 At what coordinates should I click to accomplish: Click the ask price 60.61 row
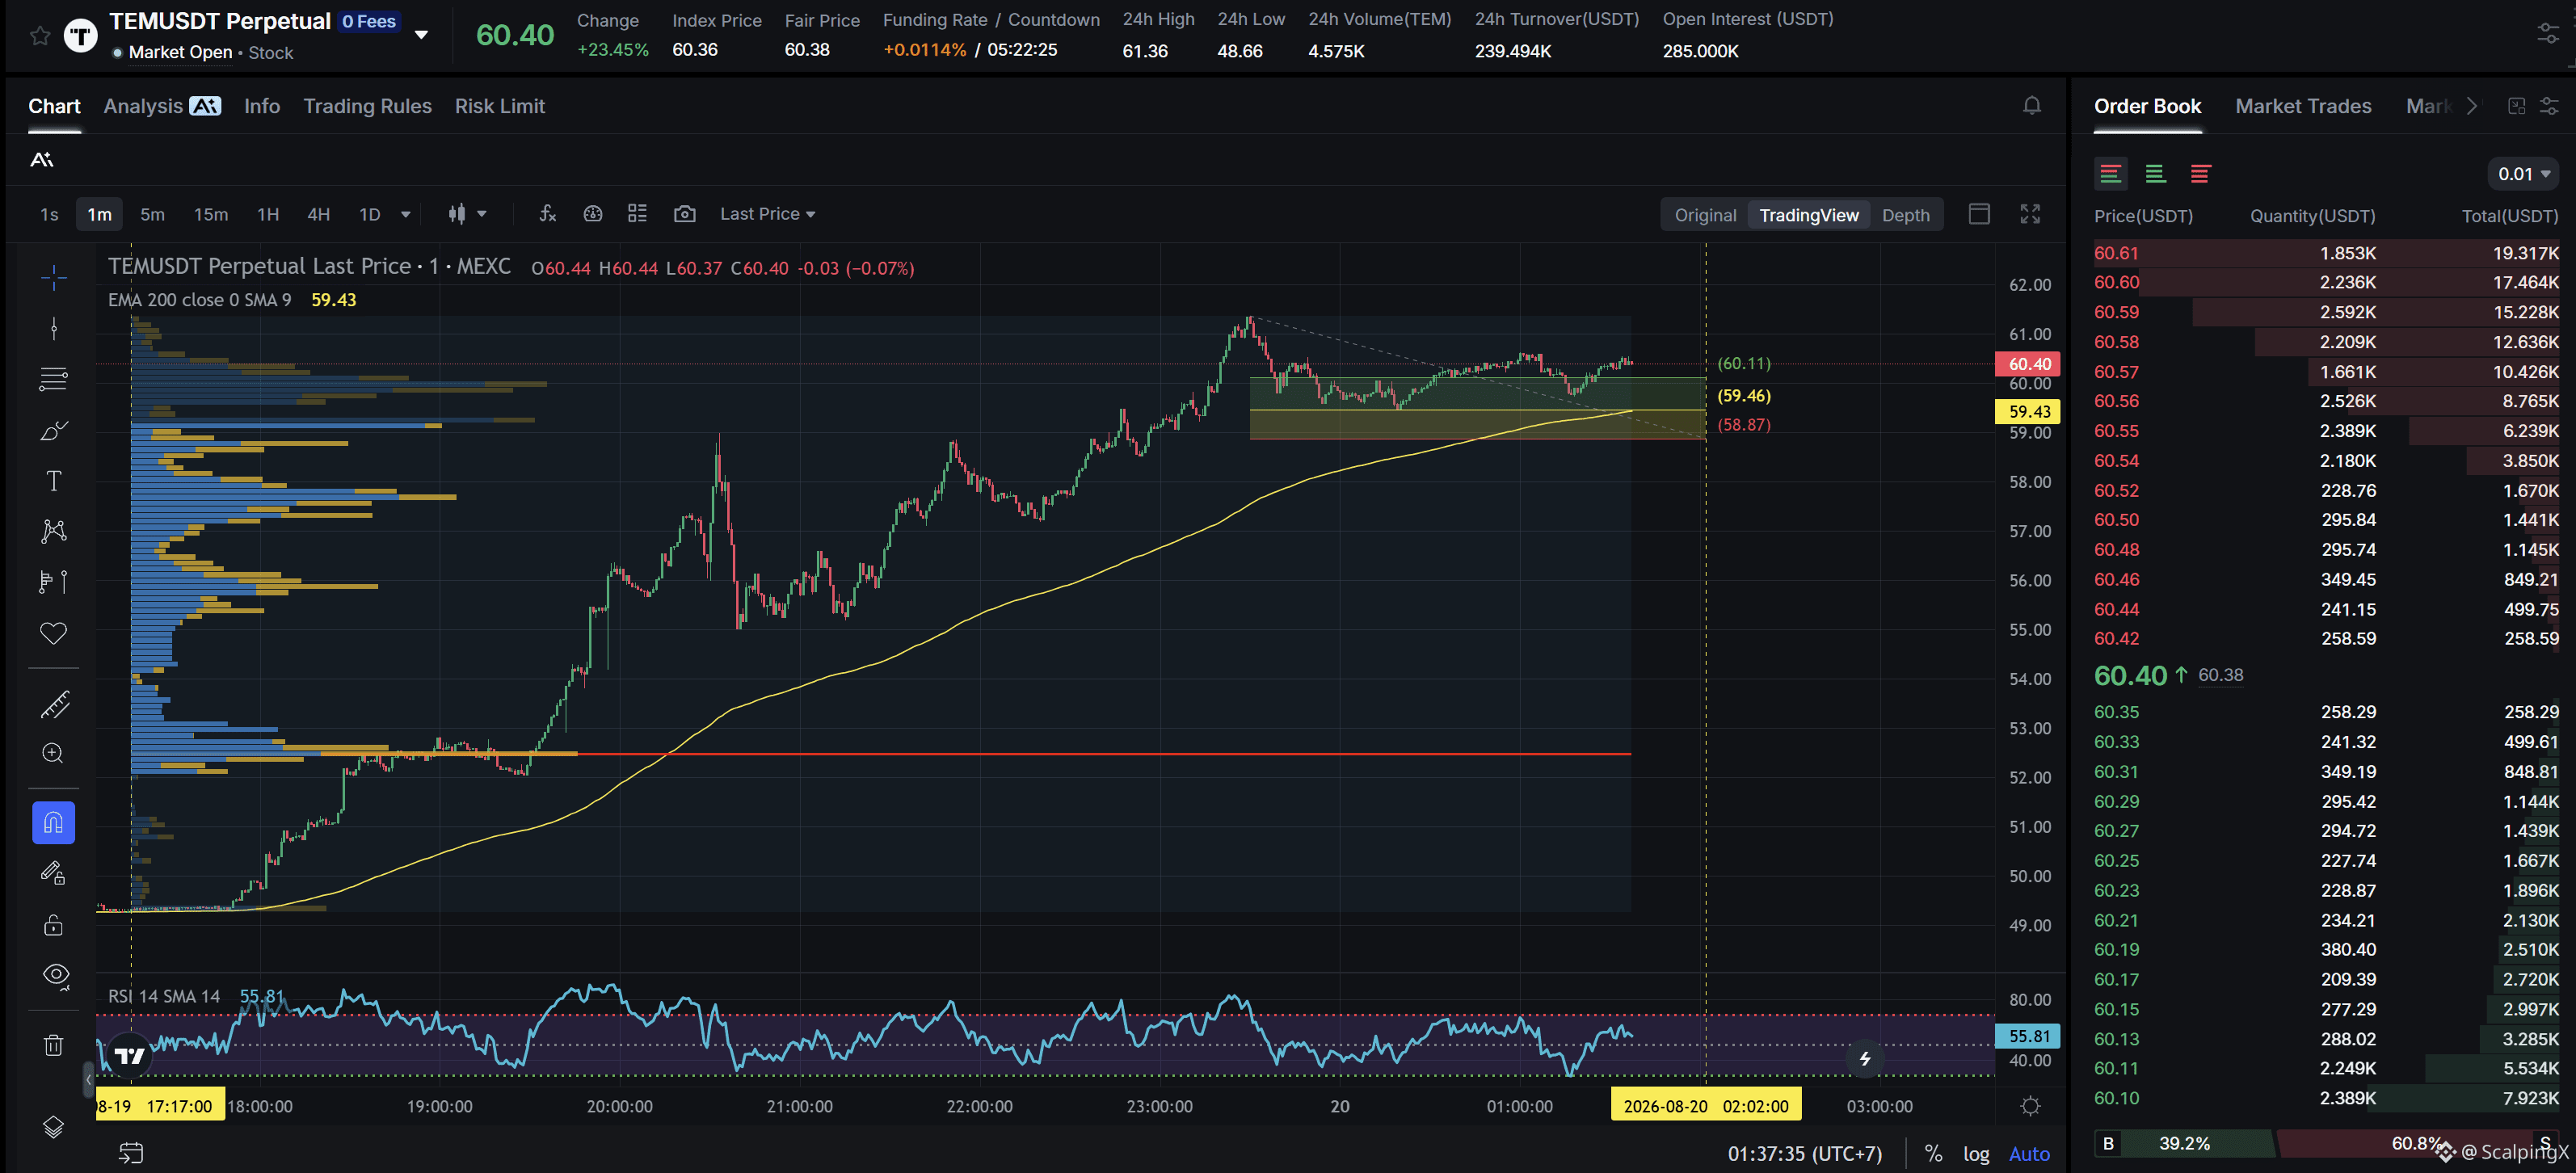click(x=2326, y=253)
